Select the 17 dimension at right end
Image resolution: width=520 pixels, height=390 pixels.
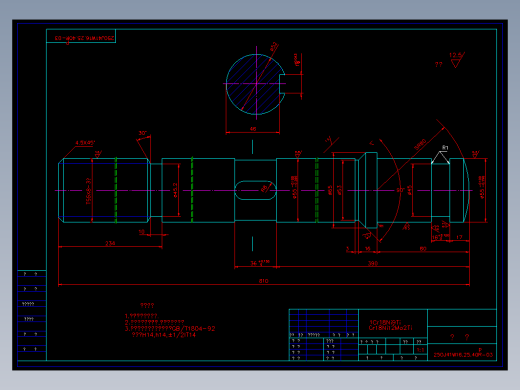[x=459, y=237]
